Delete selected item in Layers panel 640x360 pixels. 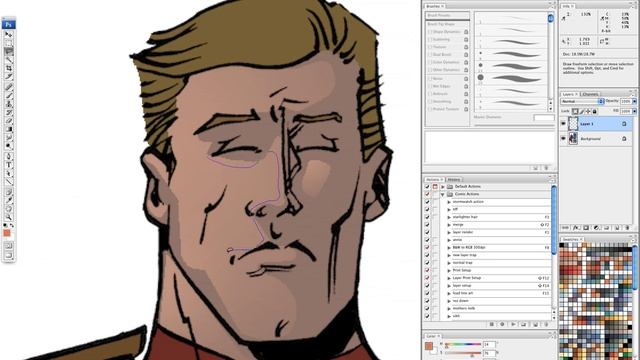627,228
